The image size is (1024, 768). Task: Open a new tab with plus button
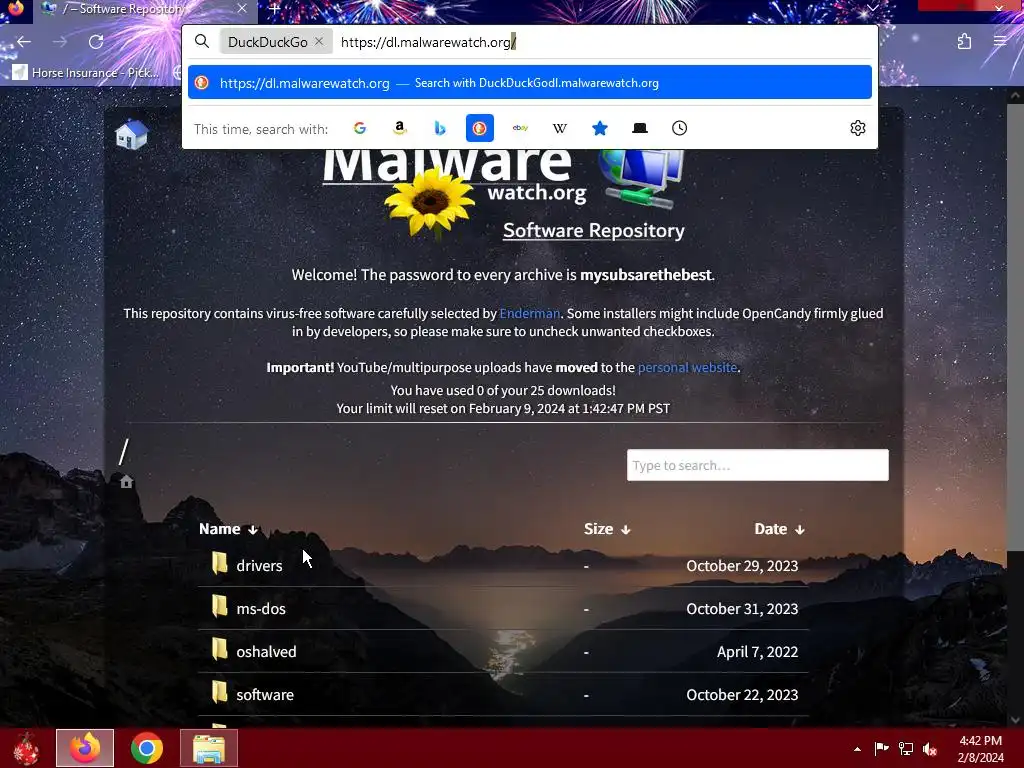coord(275,9)
